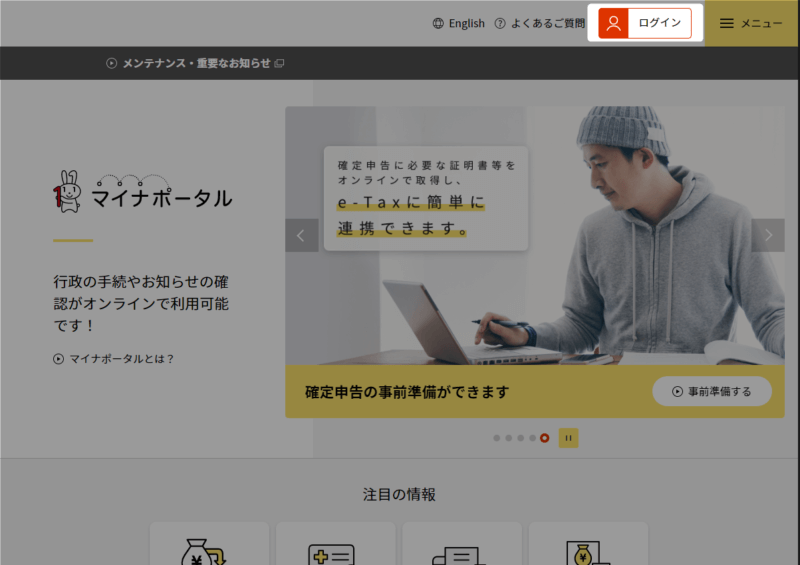Click the health insurance card icon

(x=336, y=544)
